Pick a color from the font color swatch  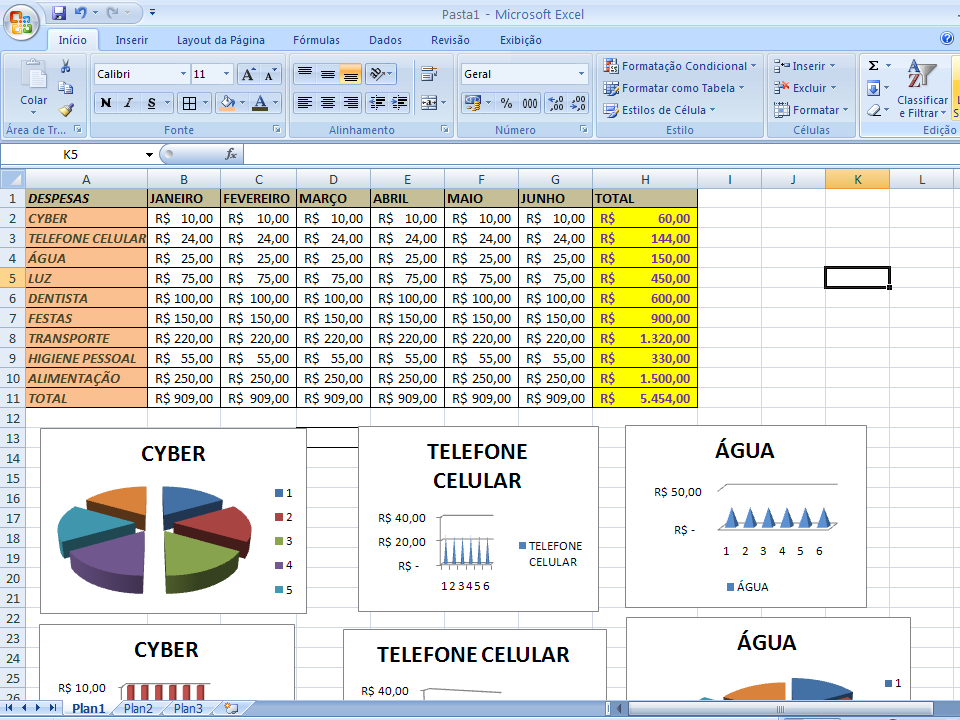tap(263, 103)
